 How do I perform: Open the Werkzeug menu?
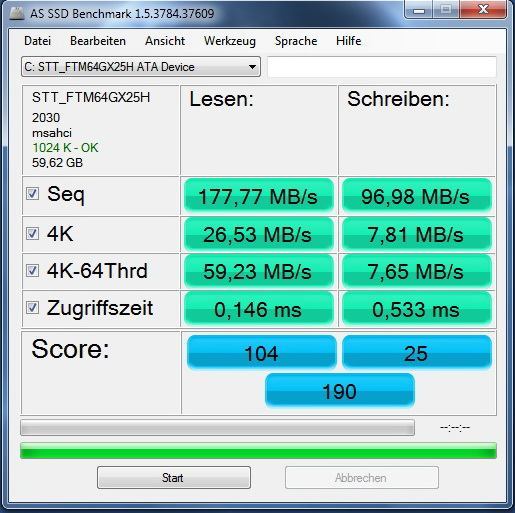point(230,41)
